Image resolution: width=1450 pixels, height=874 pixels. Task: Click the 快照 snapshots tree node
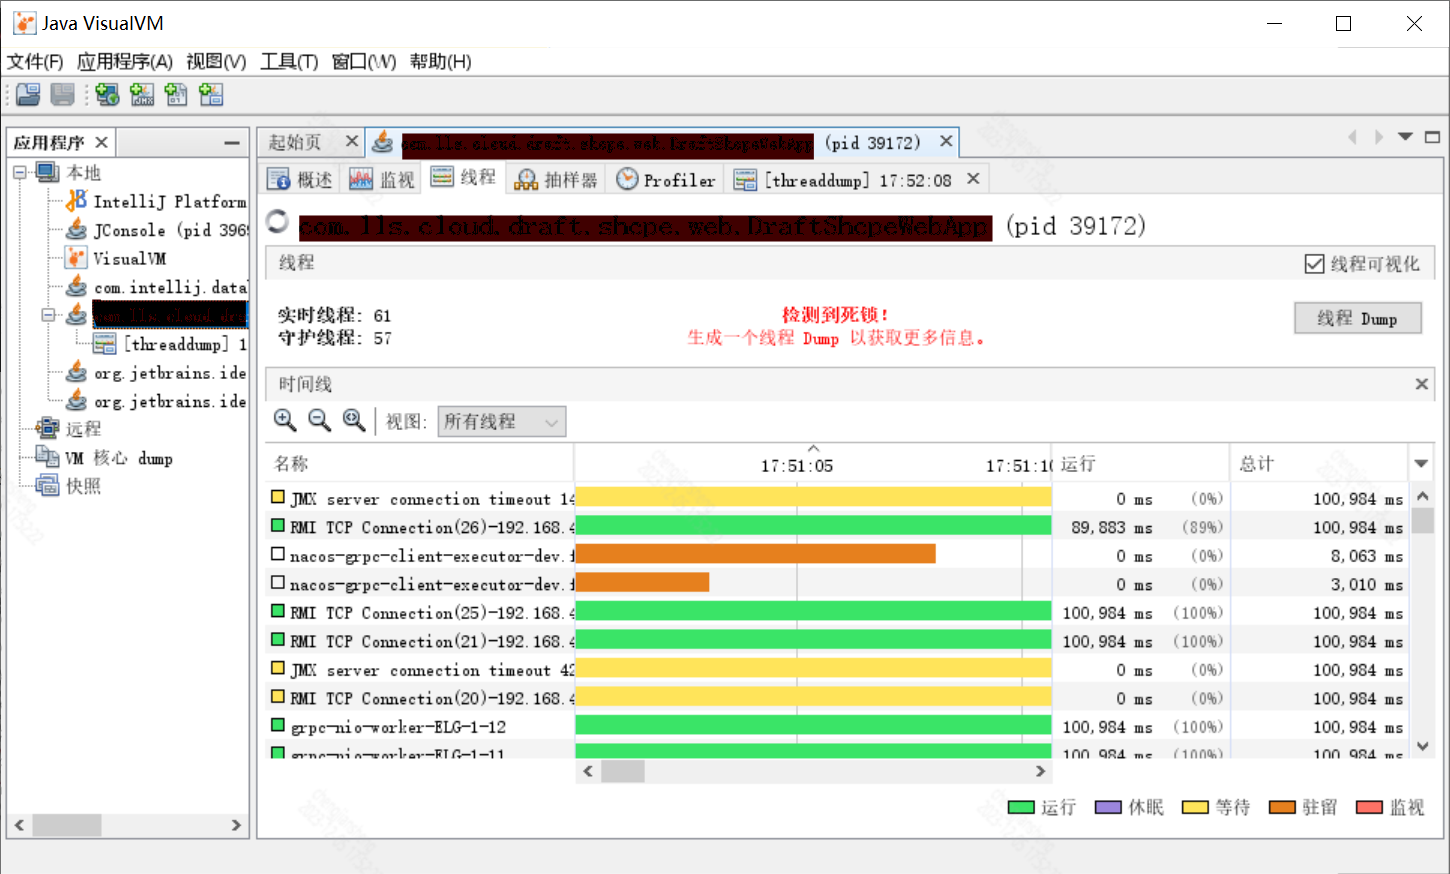coord(68,486)
